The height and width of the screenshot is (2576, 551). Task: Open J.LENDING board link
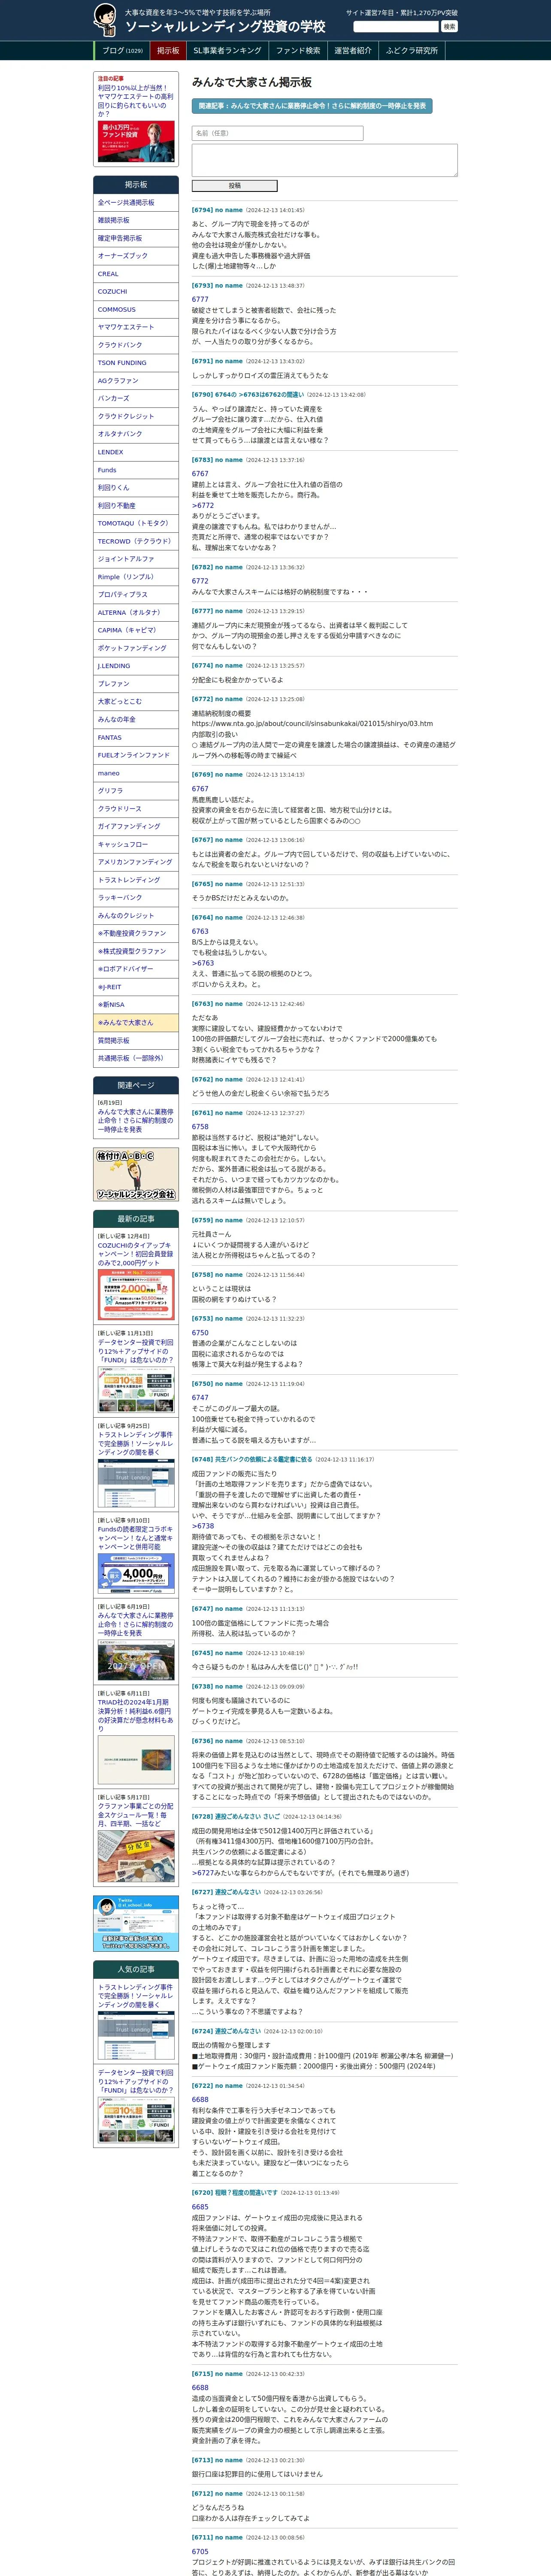136,666
